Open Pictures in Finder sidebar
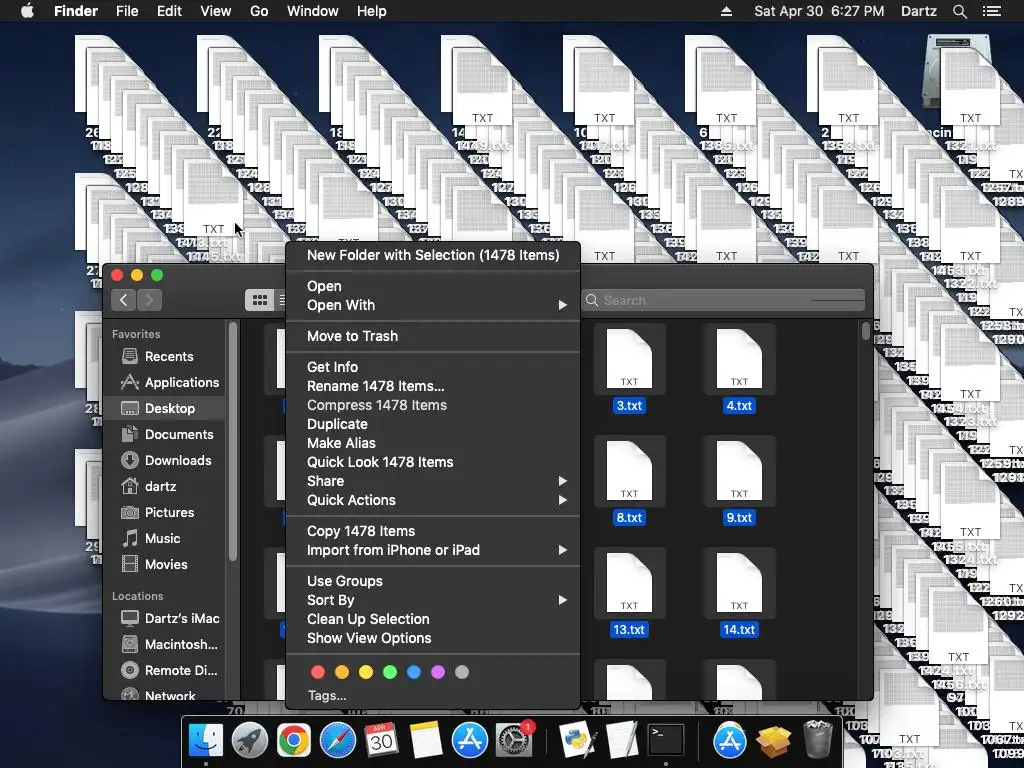This screenshot has width=1024, height=768. [x=169, y=513]
